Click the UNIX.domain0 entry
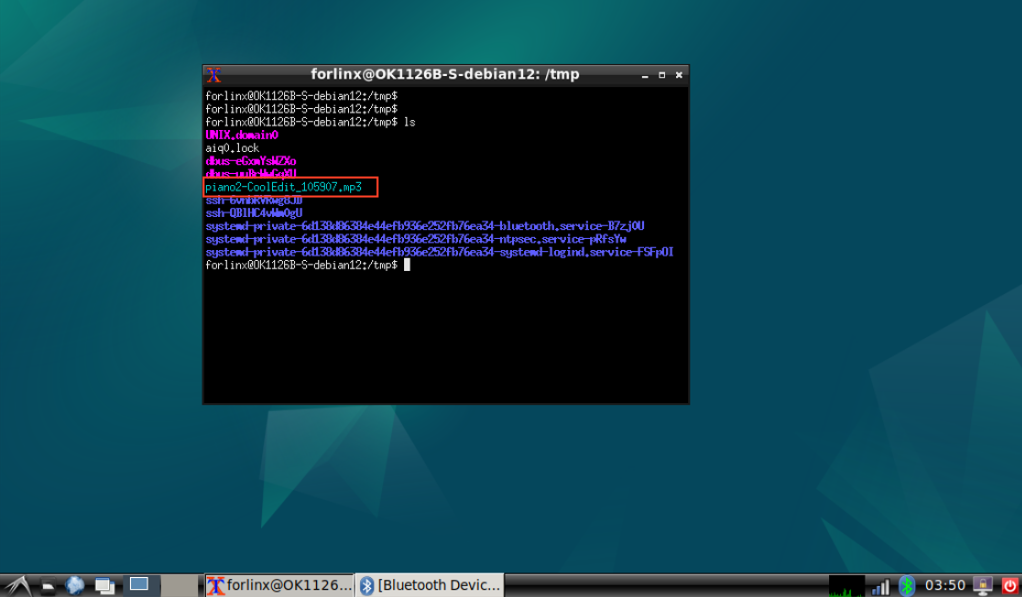The height and width of the screenshot is (597, 1022). point(242,135)
